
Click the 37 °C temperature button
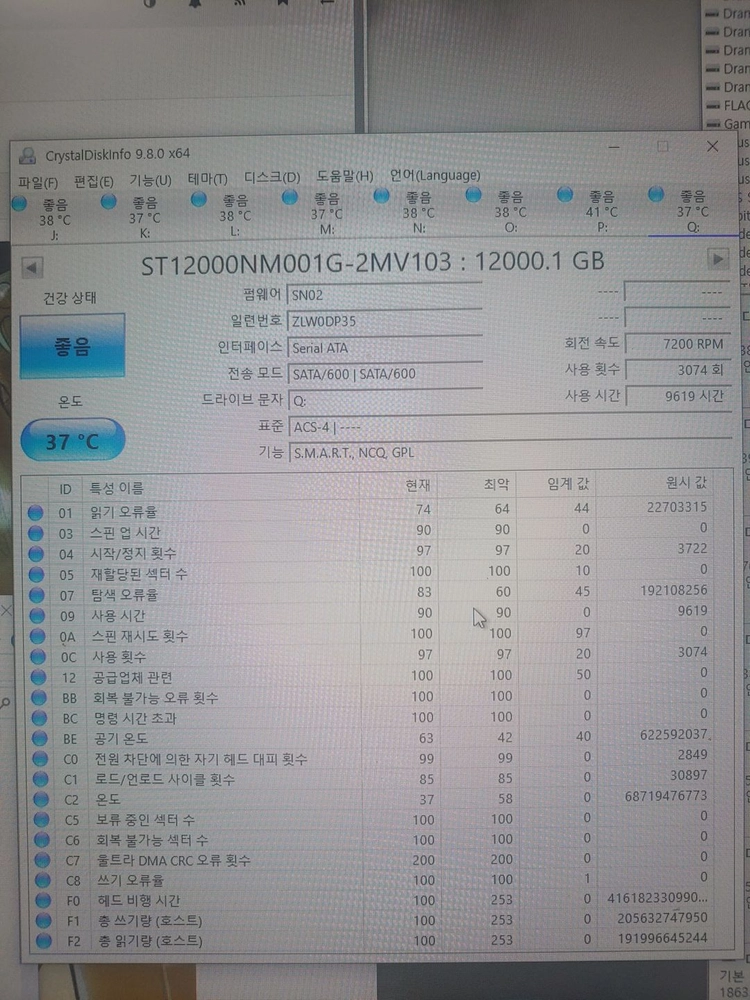point(72,440)
